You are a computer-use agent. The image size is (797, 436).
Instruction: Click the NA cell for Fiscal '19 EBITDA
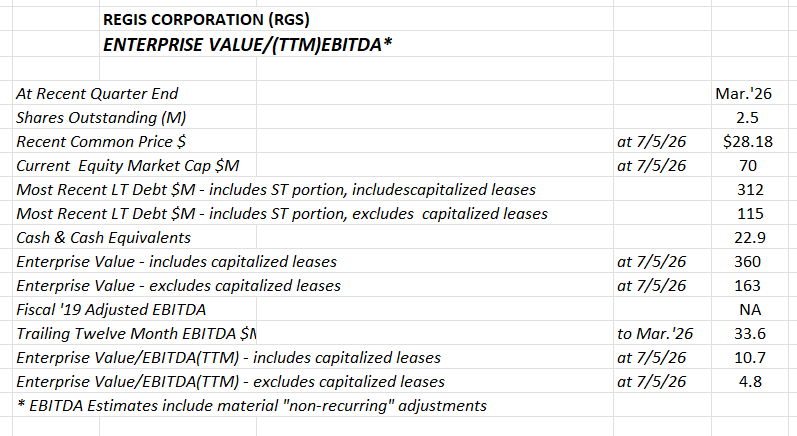point(750,309)
